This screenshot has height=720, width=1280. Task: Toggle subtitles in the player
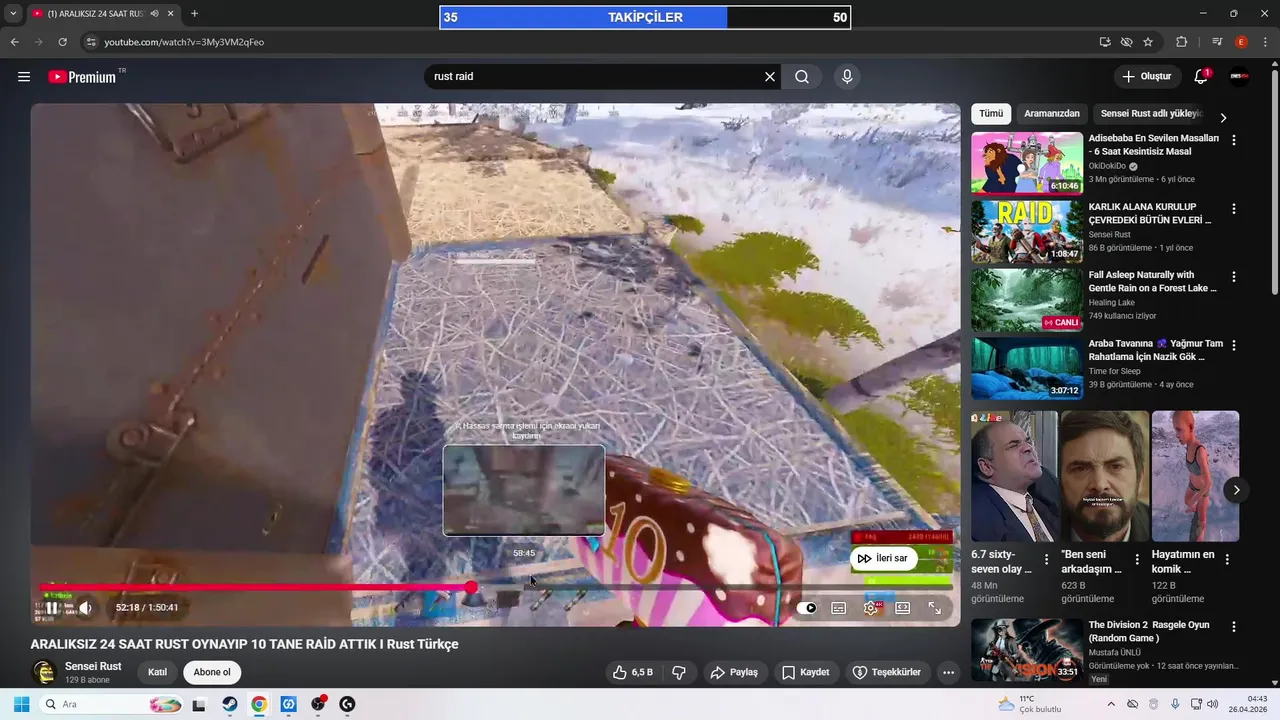[x=839, y=608]
